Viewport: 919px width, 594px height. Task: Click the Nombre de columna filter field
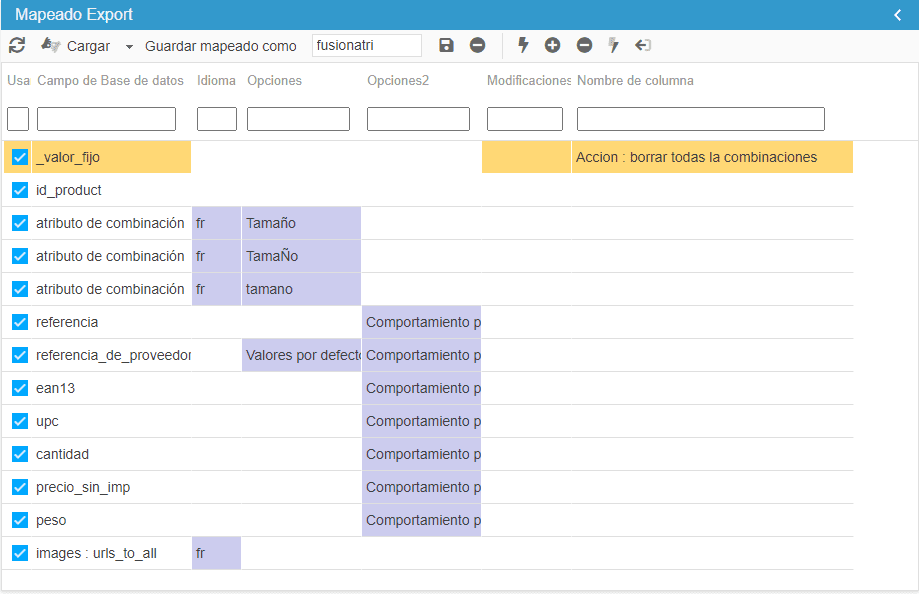coord(700,119)
